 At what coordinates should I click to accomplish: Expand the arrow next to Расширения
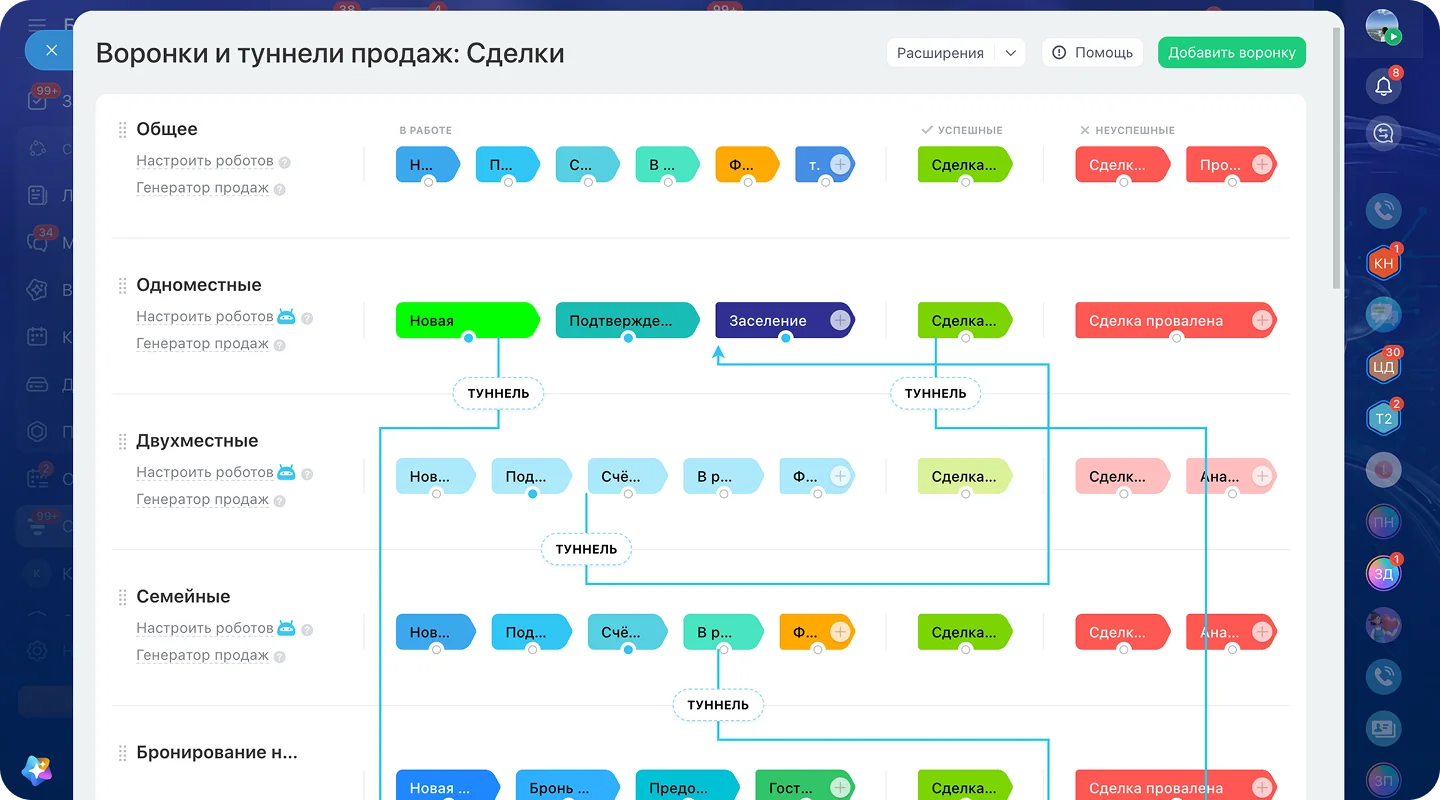pos(1011,53)
